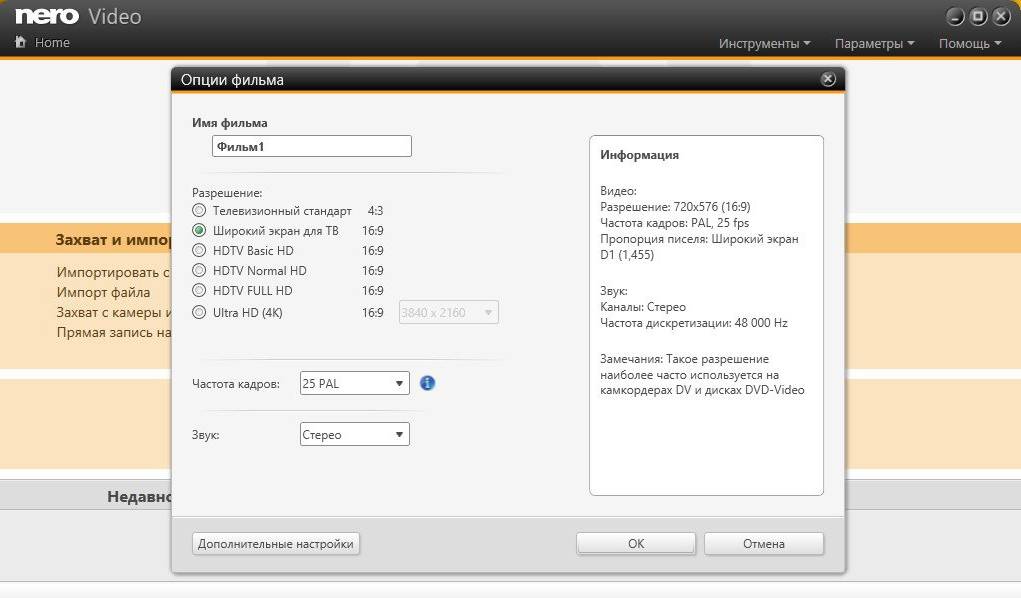
Task: Go to Home in the top bar
Action: tap(52, 42)
